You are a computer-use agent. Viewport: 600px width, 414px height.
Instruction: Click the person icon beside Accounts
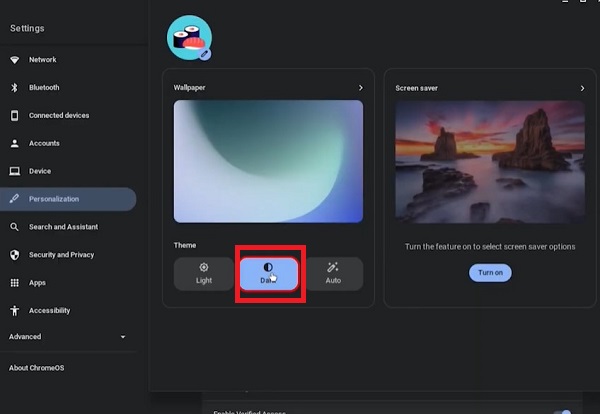[x=15, y=143]
